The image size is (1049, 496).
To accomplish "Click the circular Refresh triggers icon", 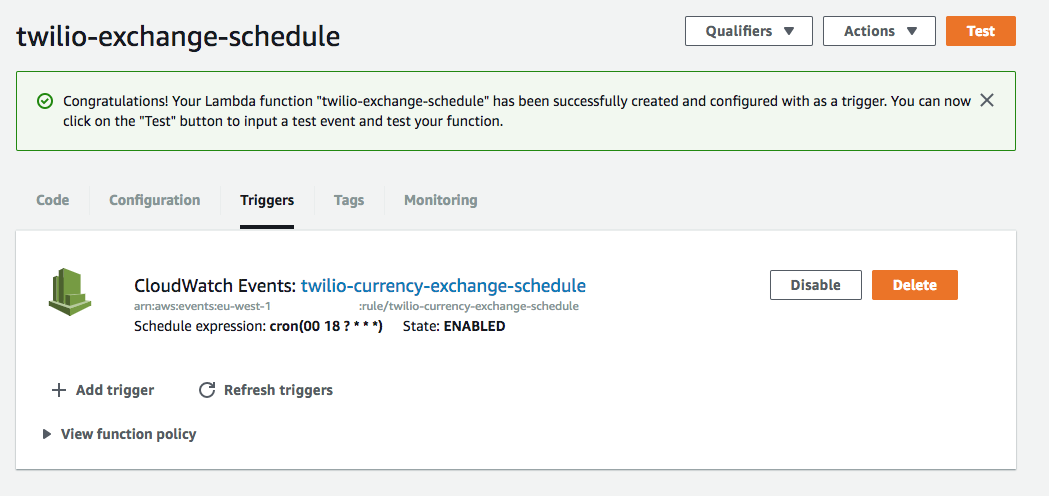I will click(x=207, y=390).
